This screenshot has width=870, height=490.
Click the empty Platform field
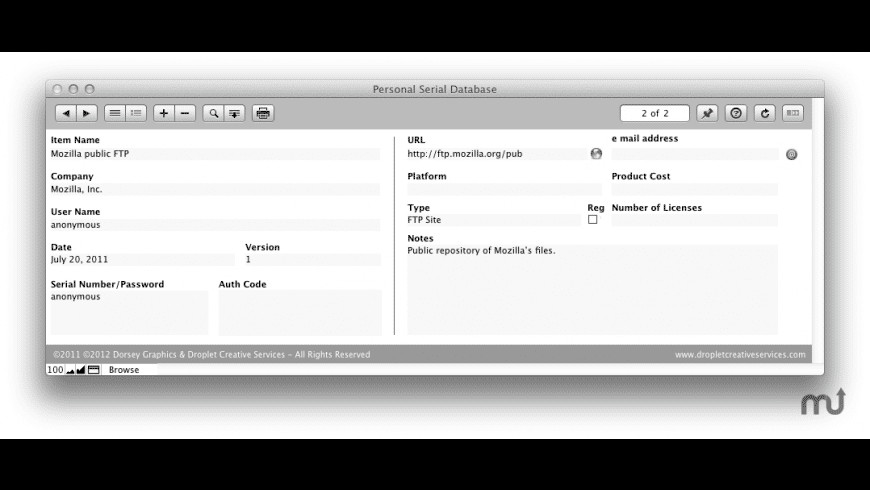(x=504, y=189)
